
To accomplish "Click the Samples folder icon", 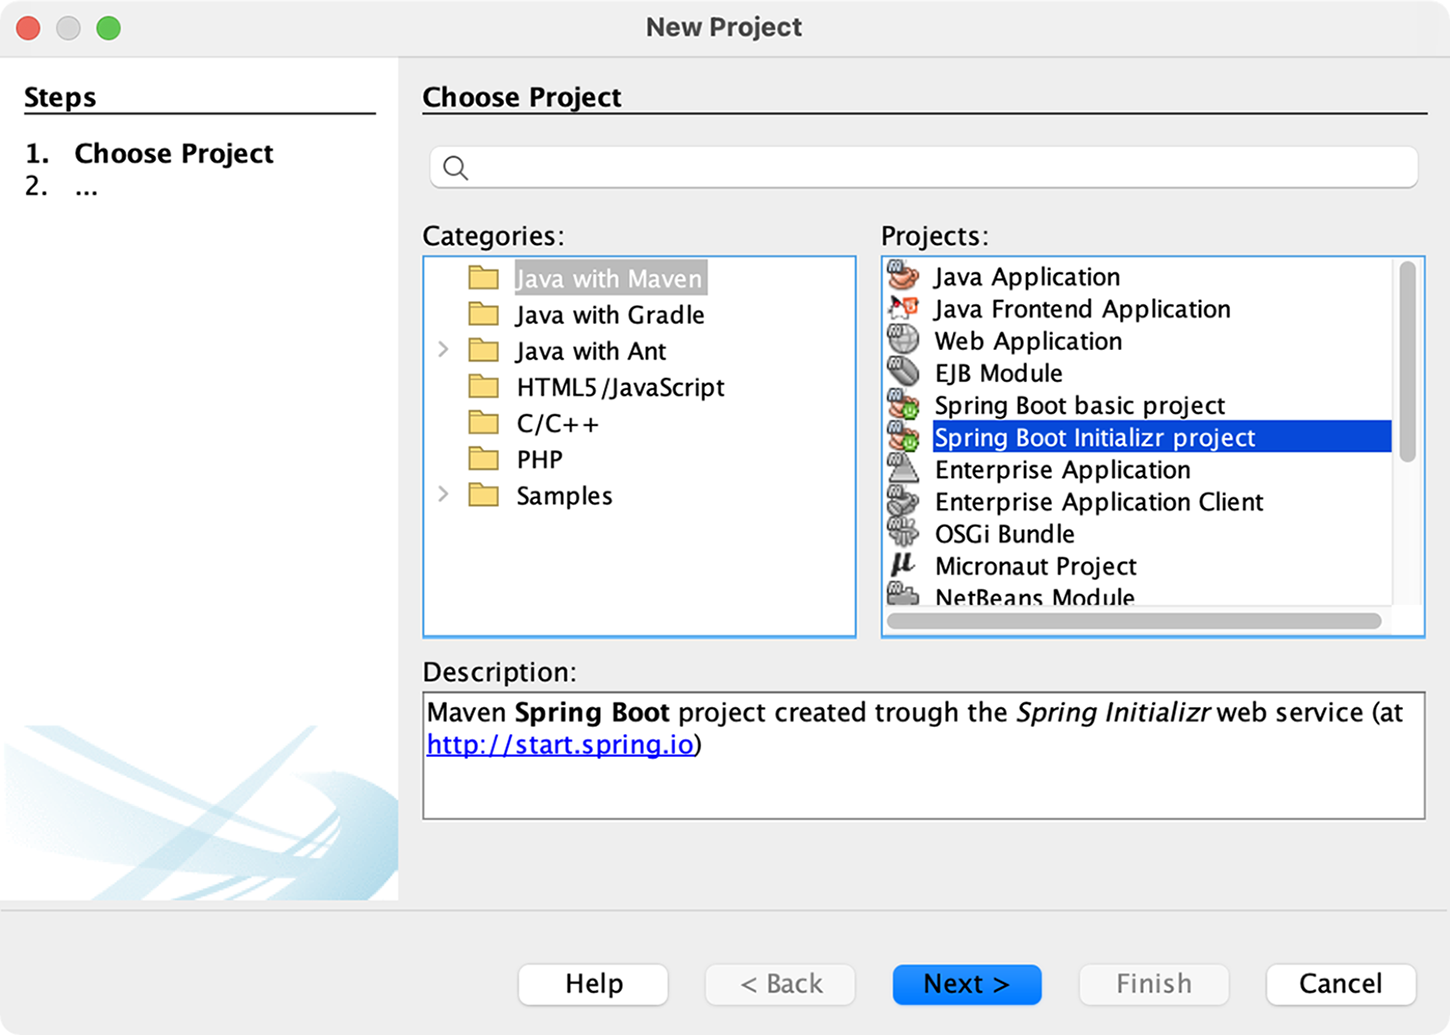I will coord(484,494).
